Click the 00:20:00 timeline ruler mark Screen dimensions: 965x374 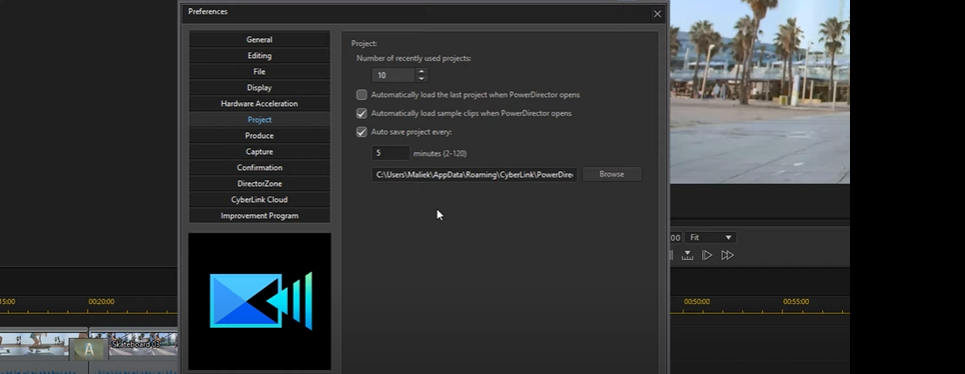pyautogui.click(x=102, y=302)
